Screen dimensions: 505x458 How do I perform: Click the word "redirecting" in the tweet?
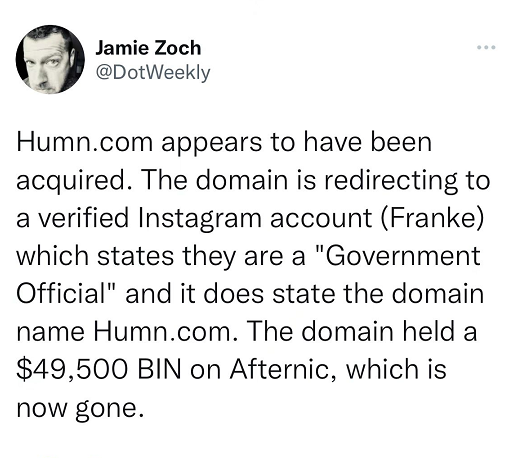coord(391,182)
